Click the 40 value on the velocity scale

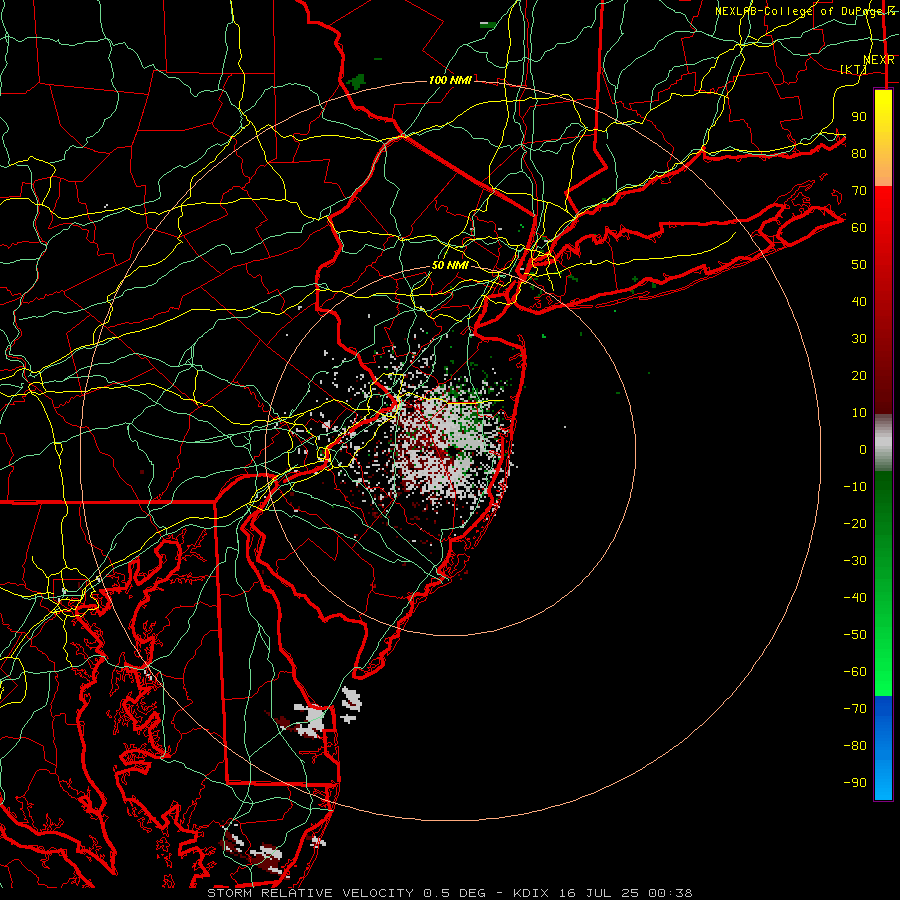pyautogui.click(x=859, y=301)
